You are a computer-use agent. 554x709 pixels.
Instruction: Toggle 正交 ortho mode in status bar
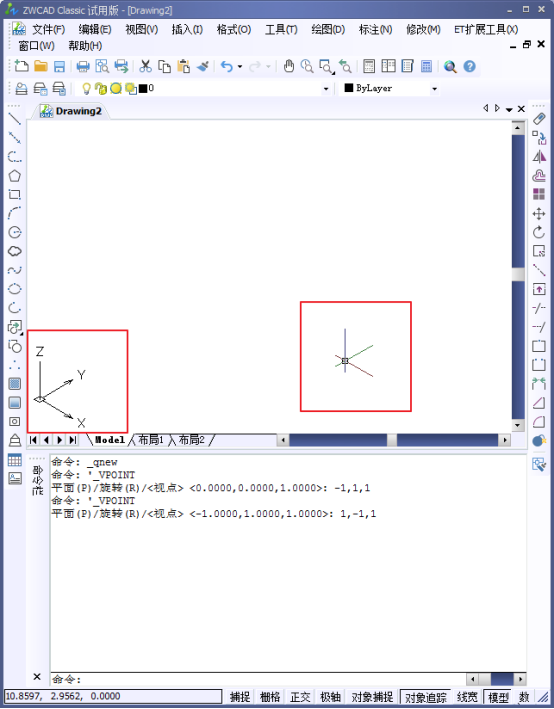pos(300,697)
